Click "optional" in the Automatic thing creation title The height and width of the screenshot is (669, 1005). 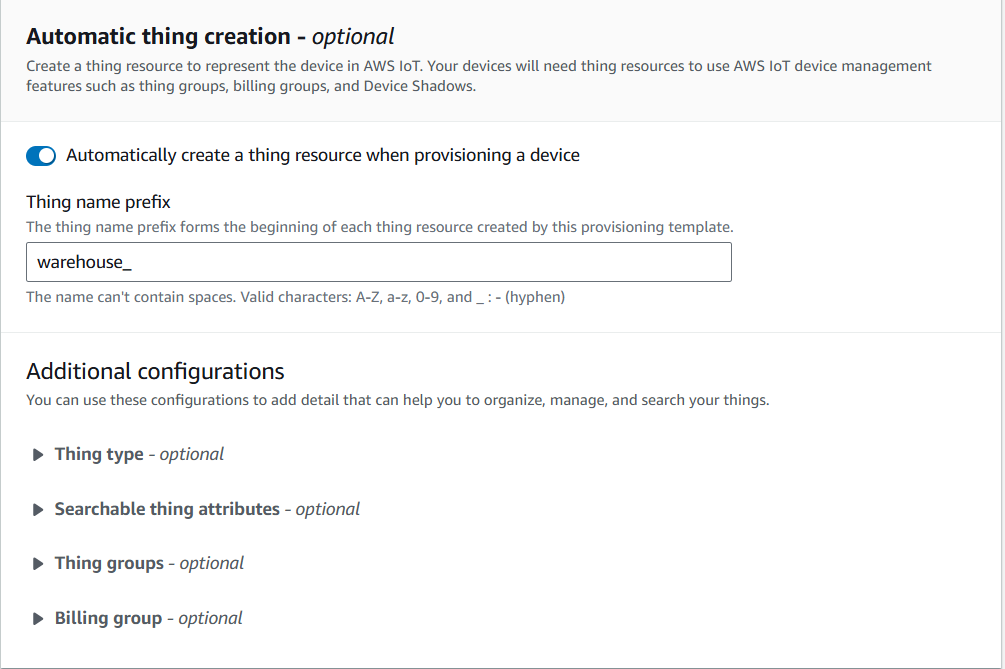click(x=353, y=37)
